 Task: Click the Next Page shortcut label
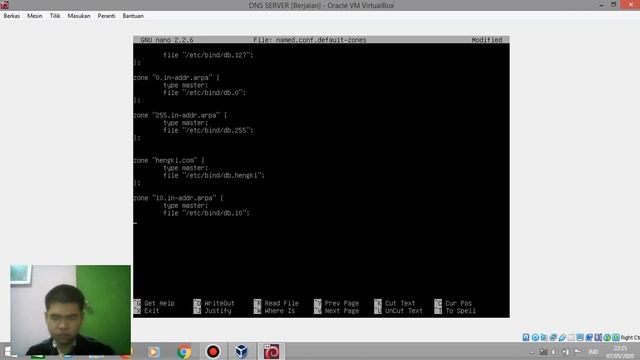[x=342, y=311]
